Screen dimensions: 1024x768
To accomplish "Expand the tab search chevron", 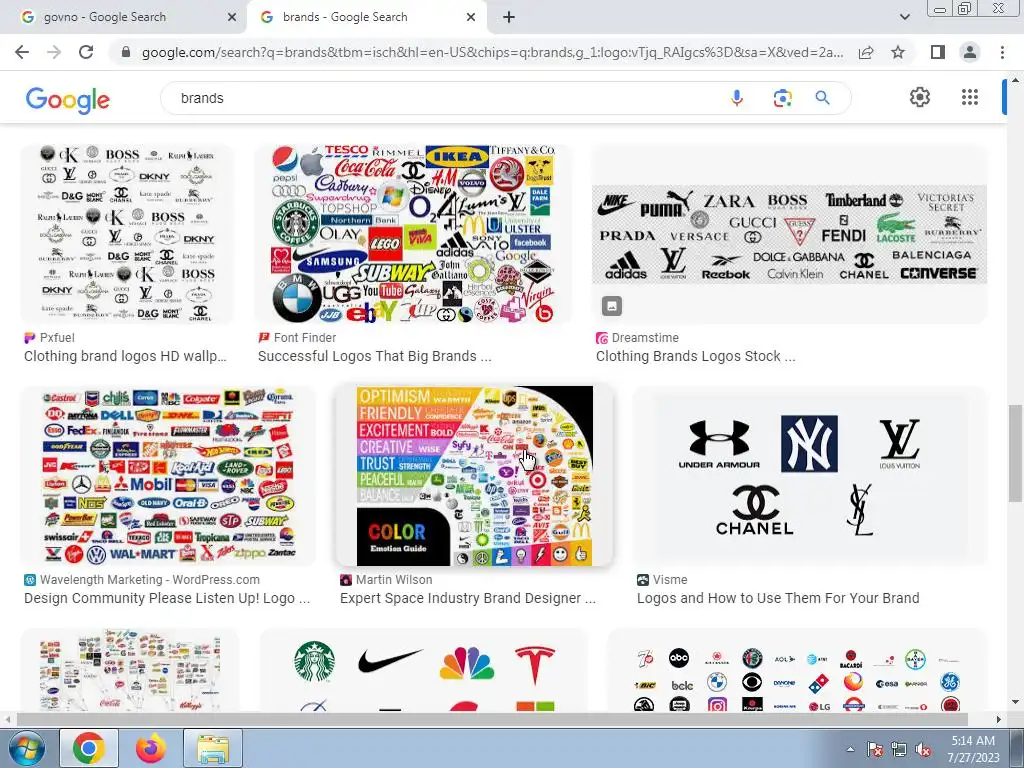I will [904, 17].
